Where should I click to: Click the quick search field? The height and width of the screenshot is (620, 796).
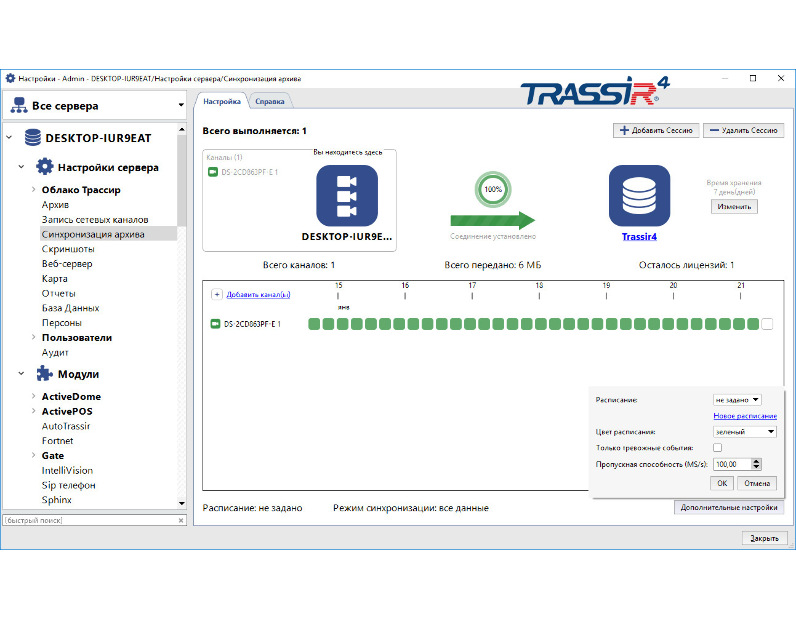pos(90,520)
